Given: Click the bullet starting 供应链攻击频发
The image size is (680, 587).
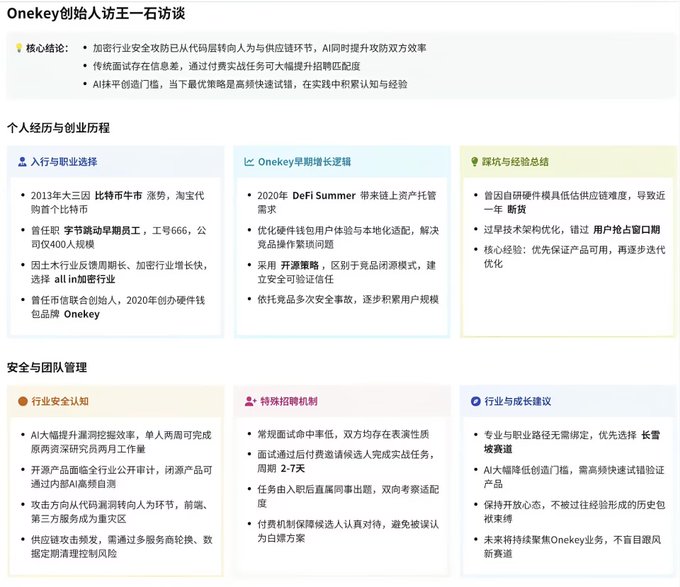Looking at the screenshot, I should [121, 547].
